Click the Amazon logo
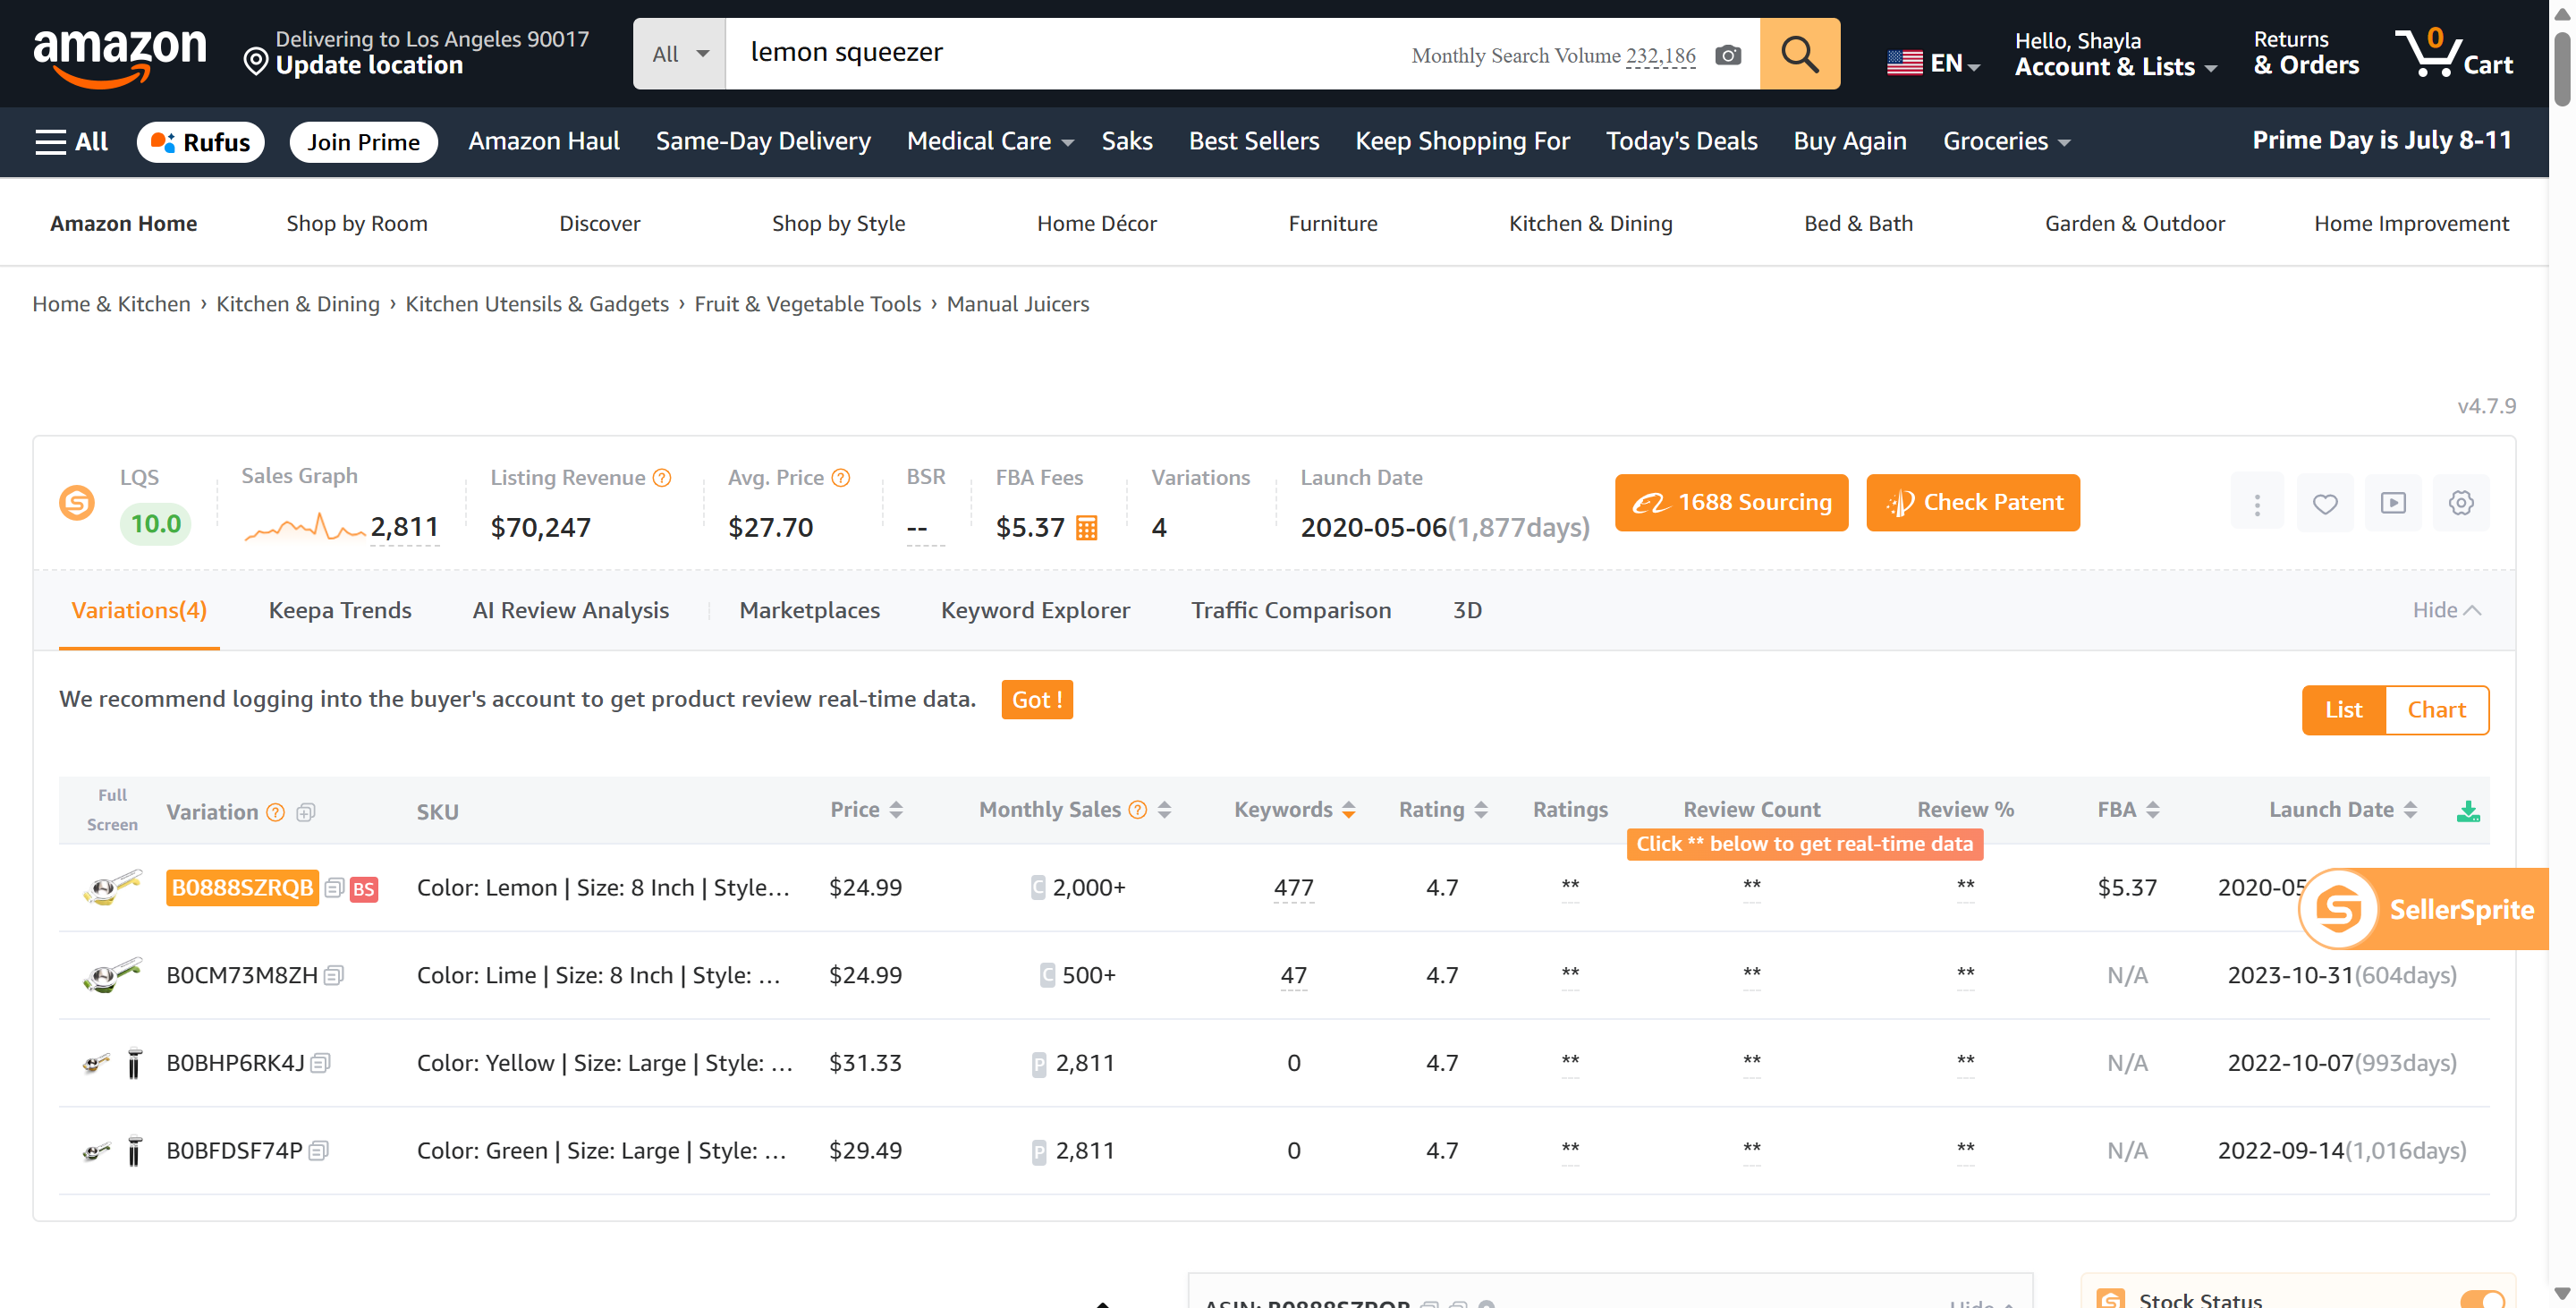Image resolution: width=2576 pixels, height=1308 pixels. pos(119,56)
